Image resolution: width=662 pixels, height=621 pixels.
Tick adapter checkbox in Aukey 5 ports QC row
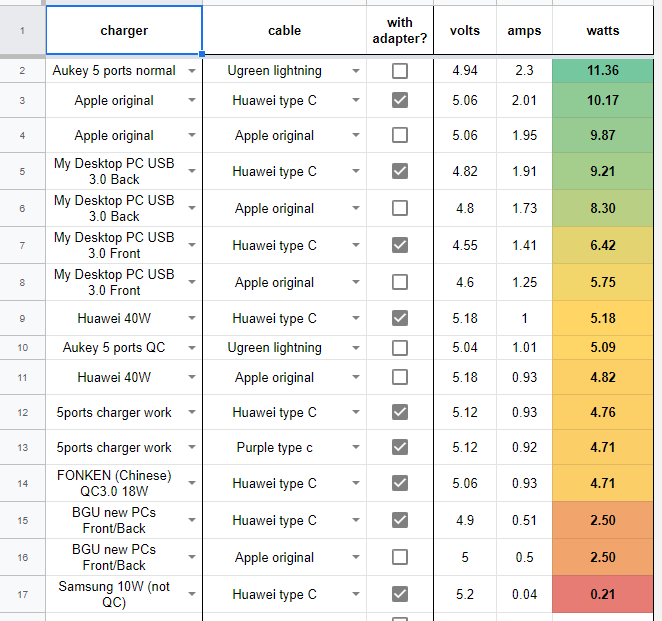click(400, 348)
